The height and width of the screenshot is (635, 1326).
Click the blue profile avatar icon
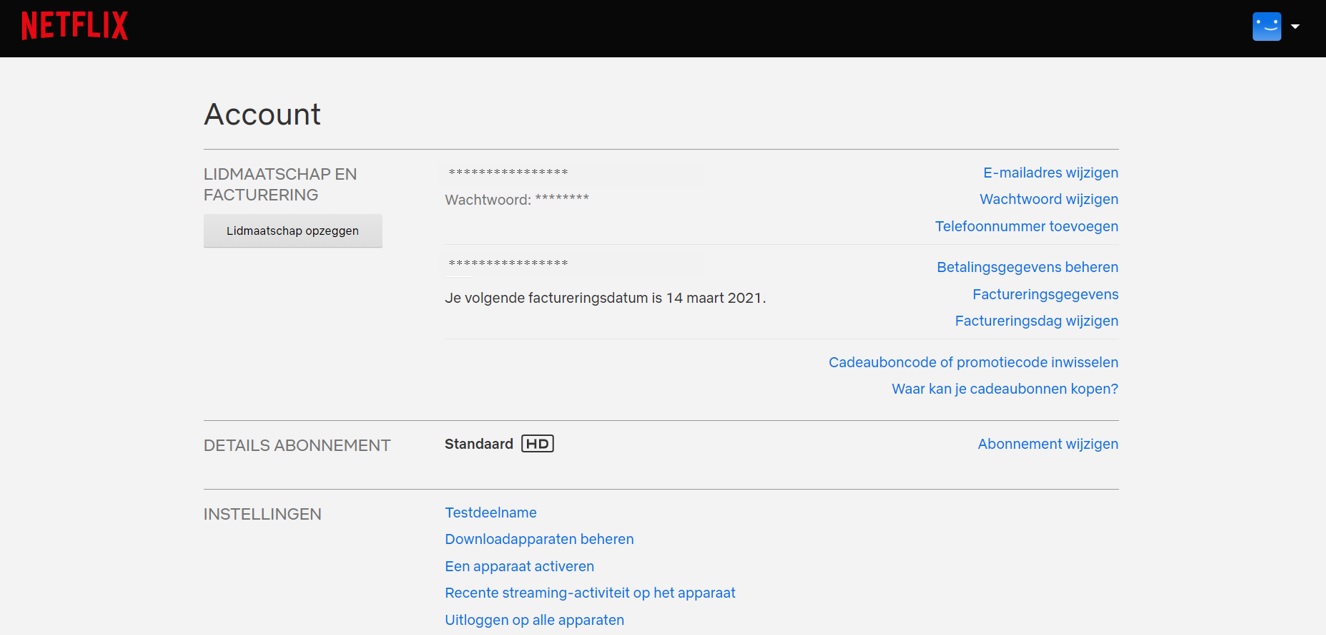(x=1266, y=26)
